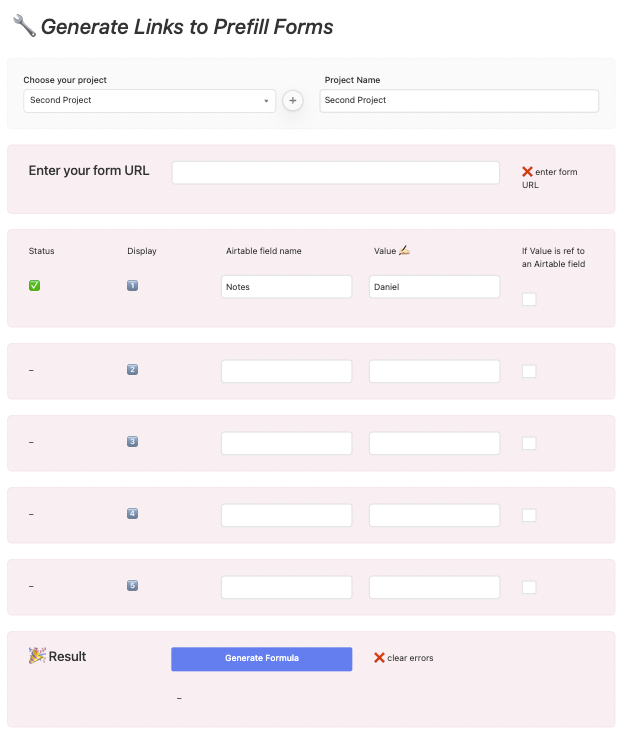Click the number 3 display icon

click(x=133, y=442)
